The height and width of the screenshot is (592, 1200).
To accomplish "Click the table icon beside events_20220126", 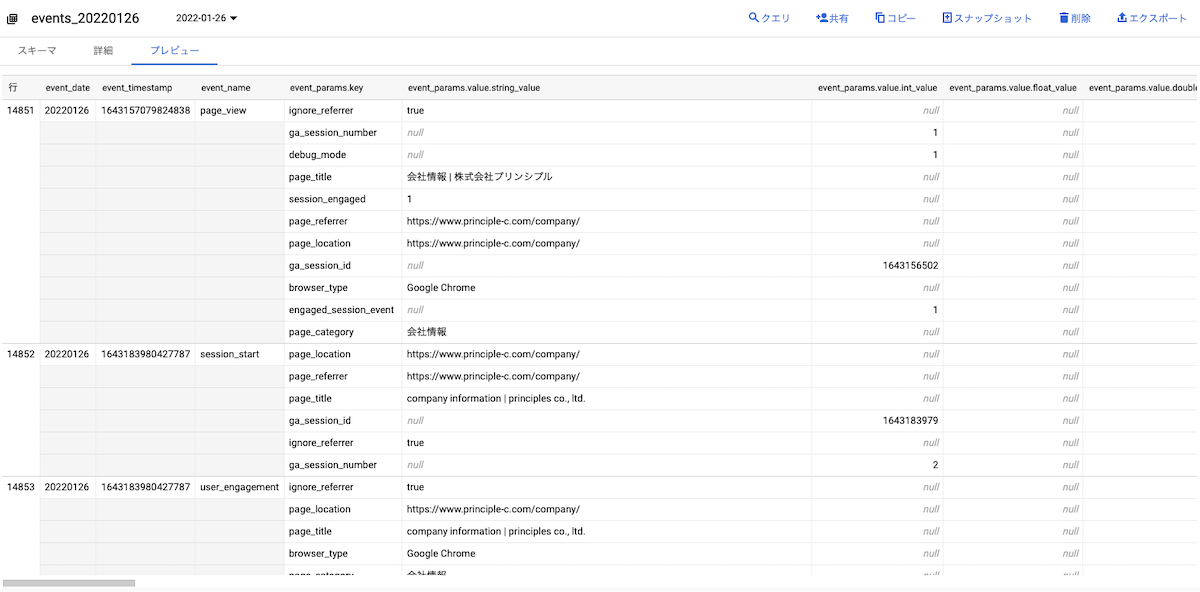I will point(13,18).
